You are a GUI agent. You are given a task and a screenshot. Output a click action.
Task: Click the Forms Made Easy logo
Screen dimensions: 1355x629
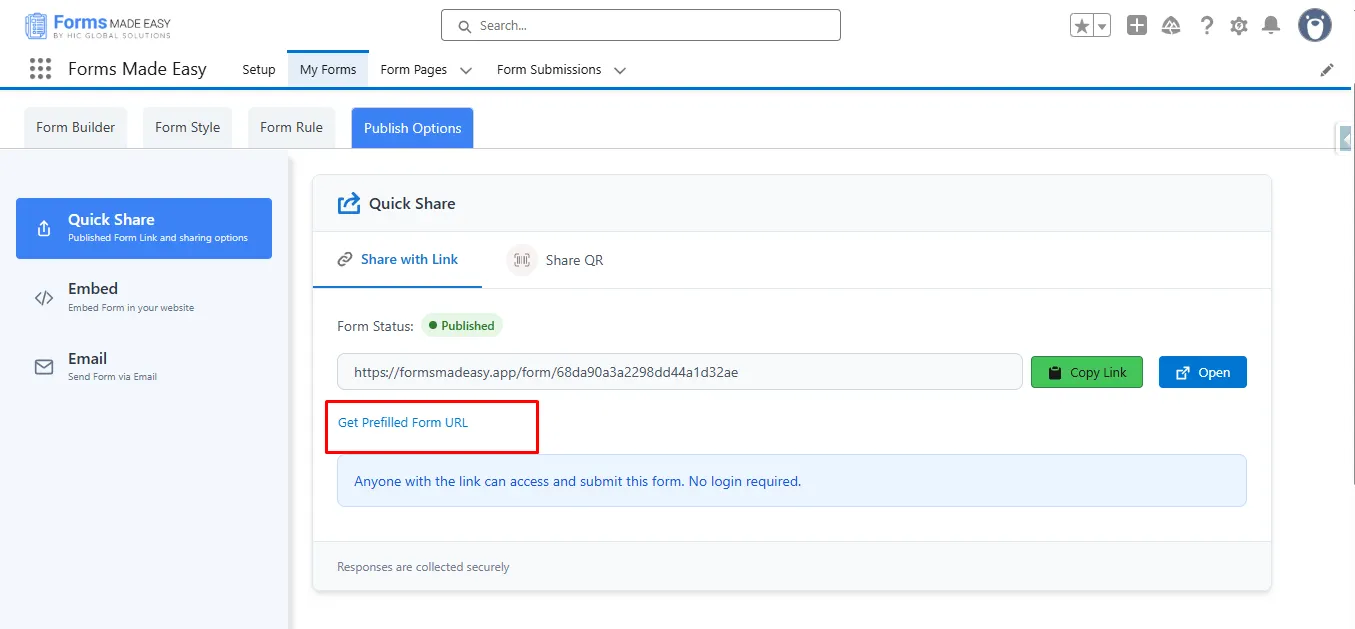[x=98, y=25]
